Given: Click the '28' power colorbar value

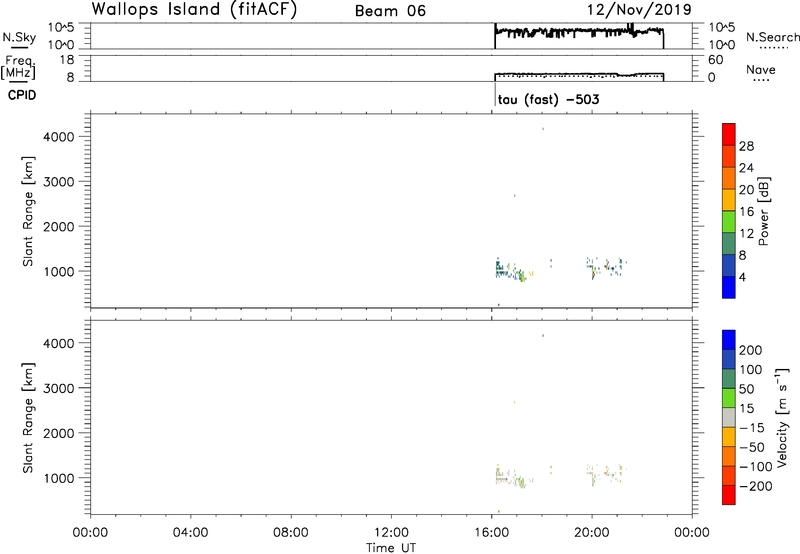Looking at the screenshot, I should click(x=746, y=146).
